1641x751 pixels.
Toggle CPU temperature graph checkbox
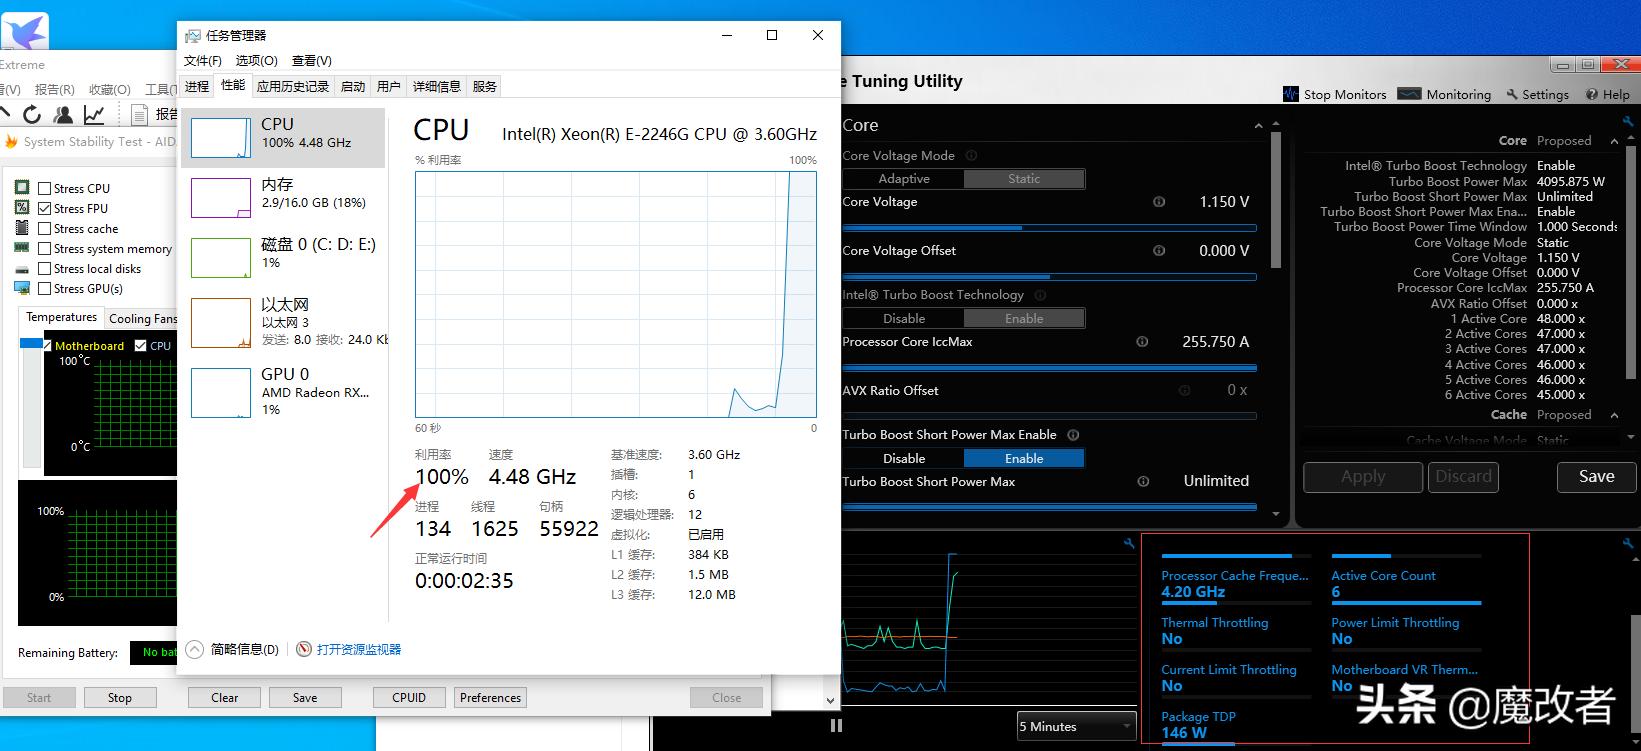pyautogui.click(x=141, y=345)
